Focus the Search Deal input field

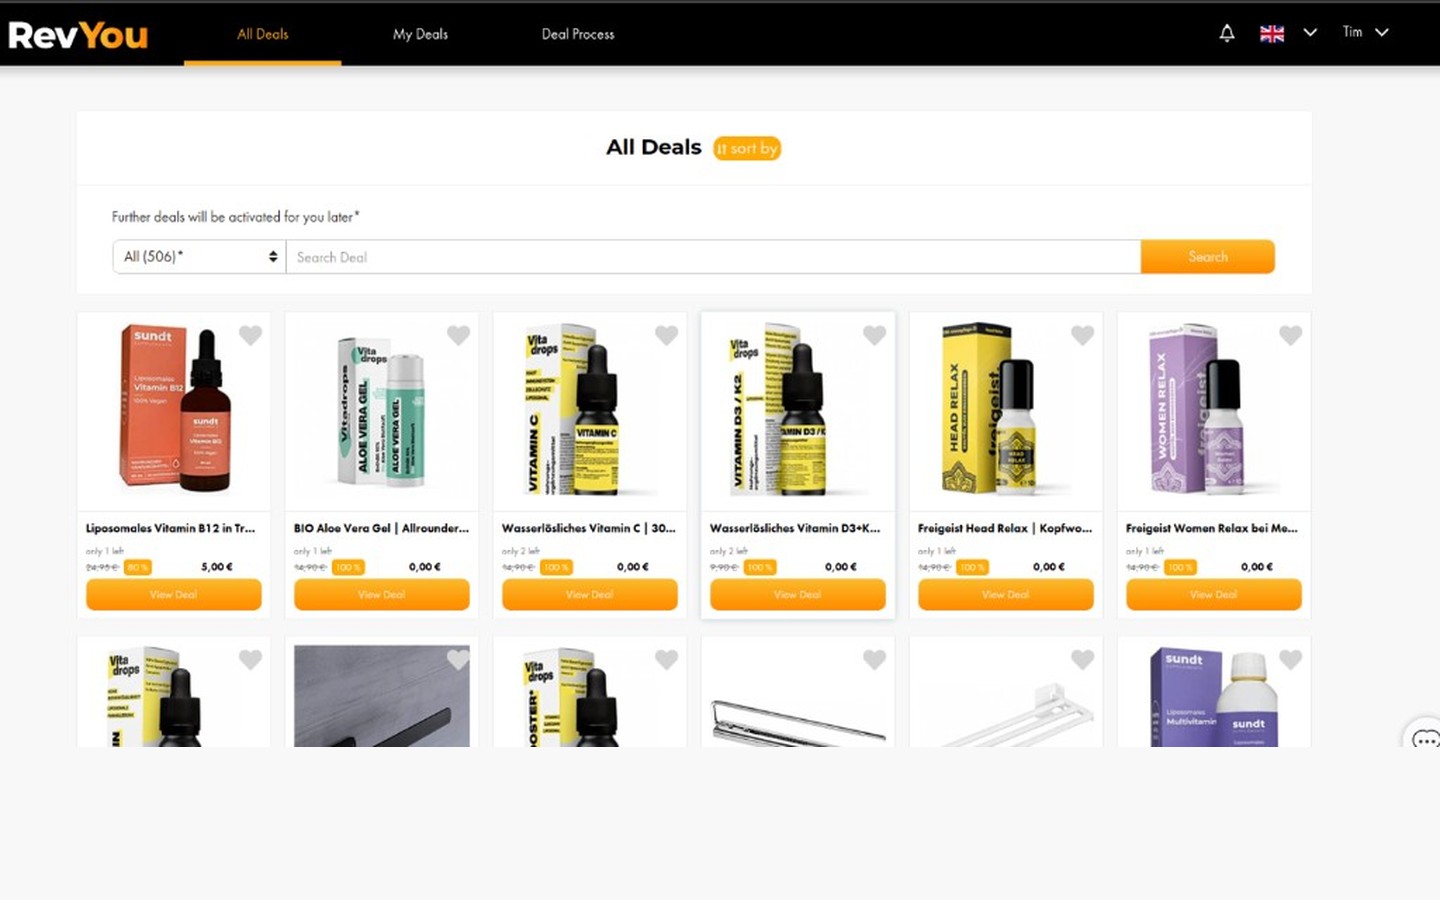[x=713, y=257]
